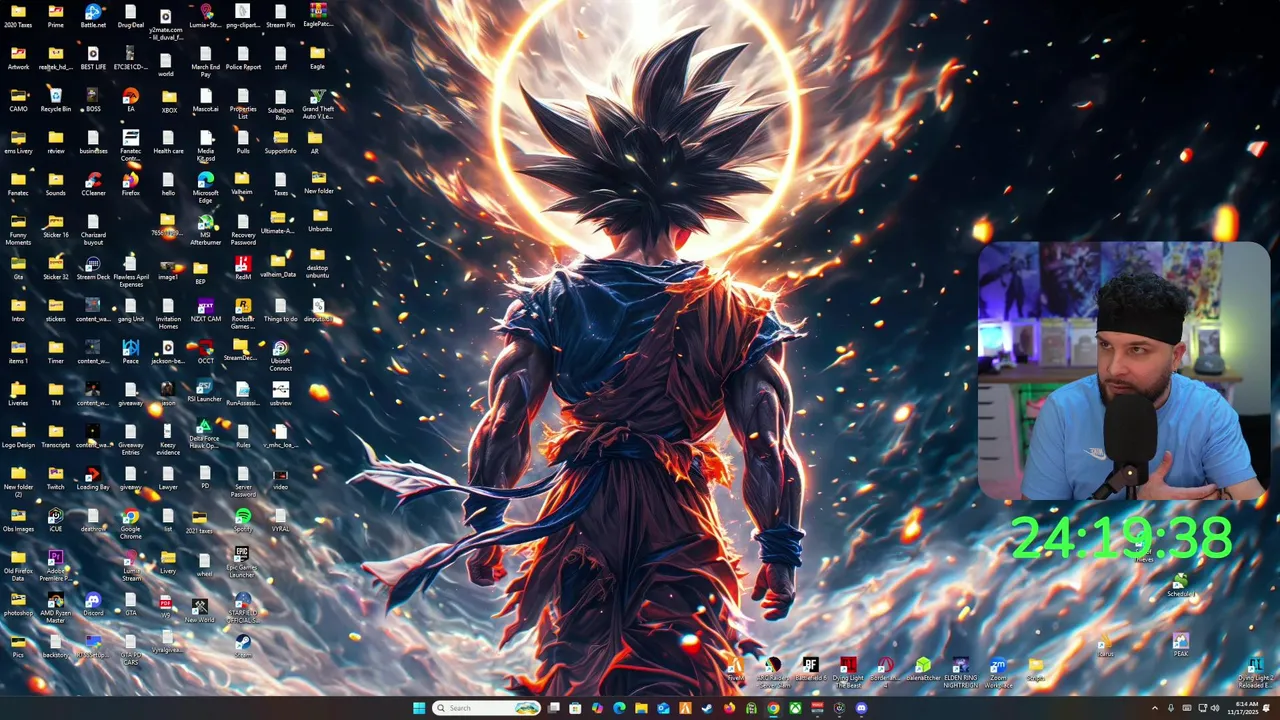Open CCleaner from the desktop
1280x720 pixels.
[93, 184]
